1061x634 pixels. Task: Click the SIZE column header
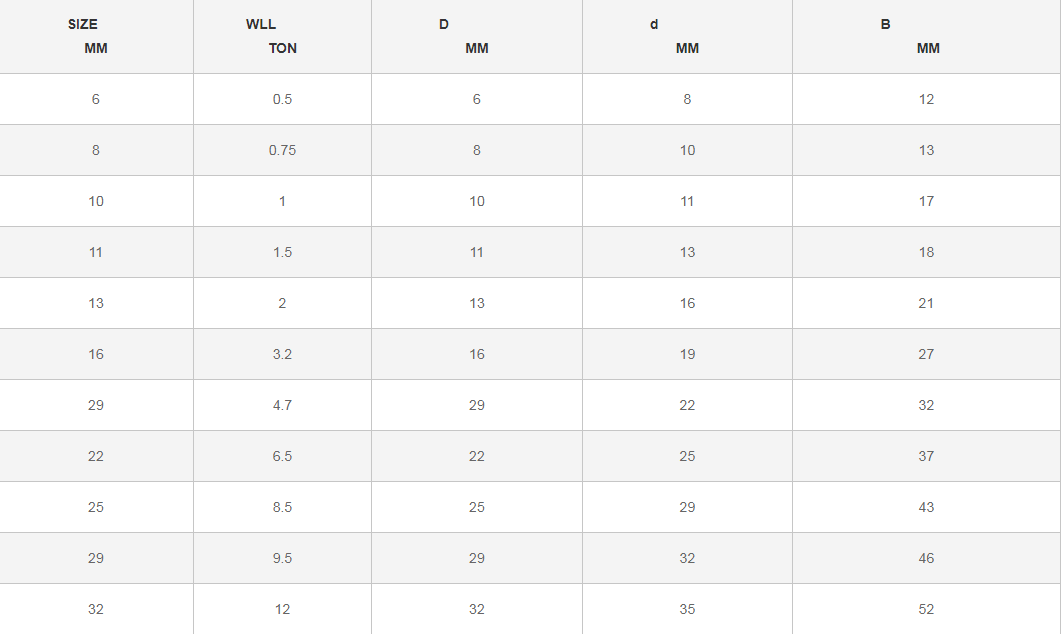(83, 24)
